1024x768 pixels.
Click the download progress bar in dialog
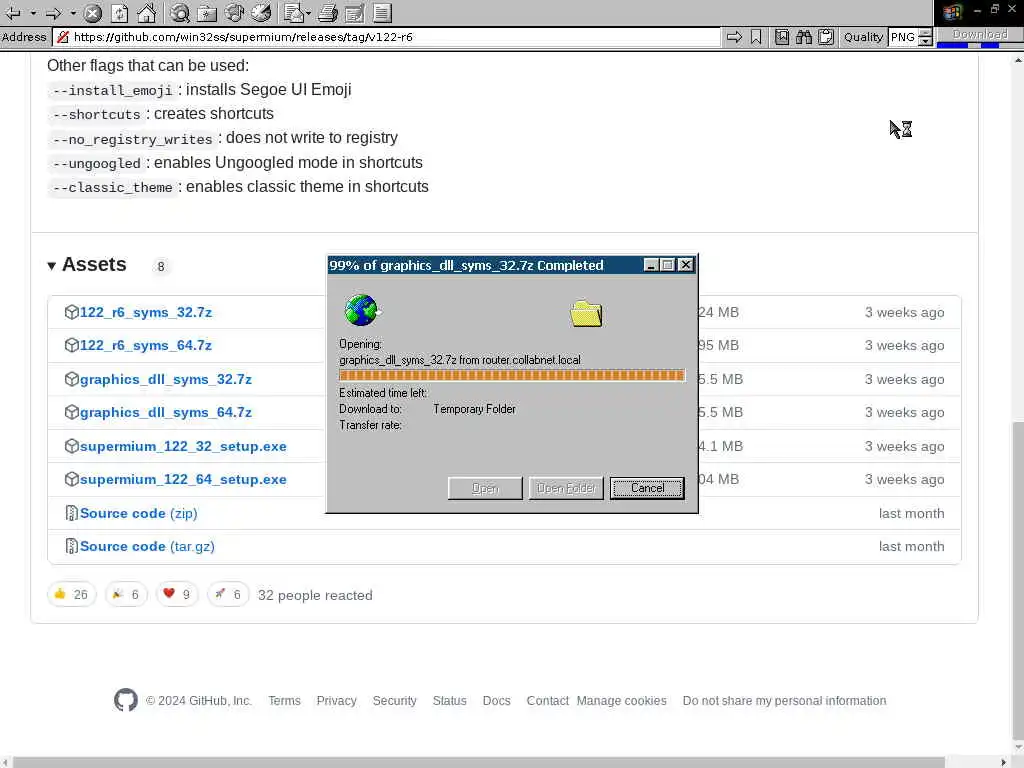click(x=512, y=376)
